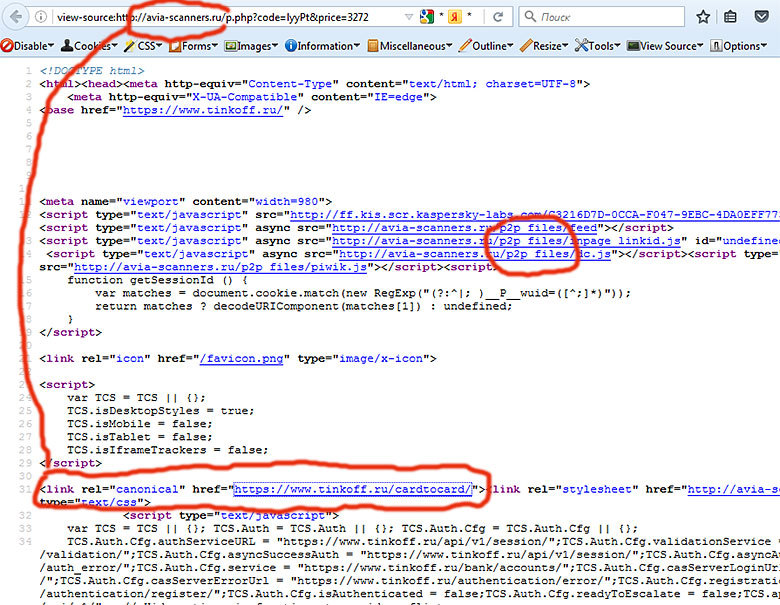Open the kaspersky-labs script src link

point(535,214)
